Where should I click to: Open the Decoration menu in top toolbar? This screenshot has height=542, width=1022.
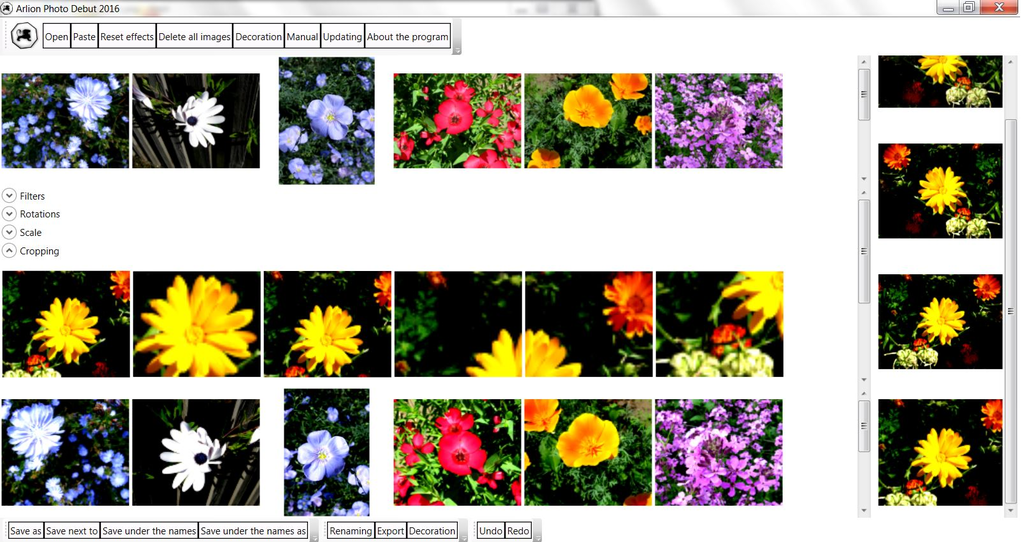258,37
